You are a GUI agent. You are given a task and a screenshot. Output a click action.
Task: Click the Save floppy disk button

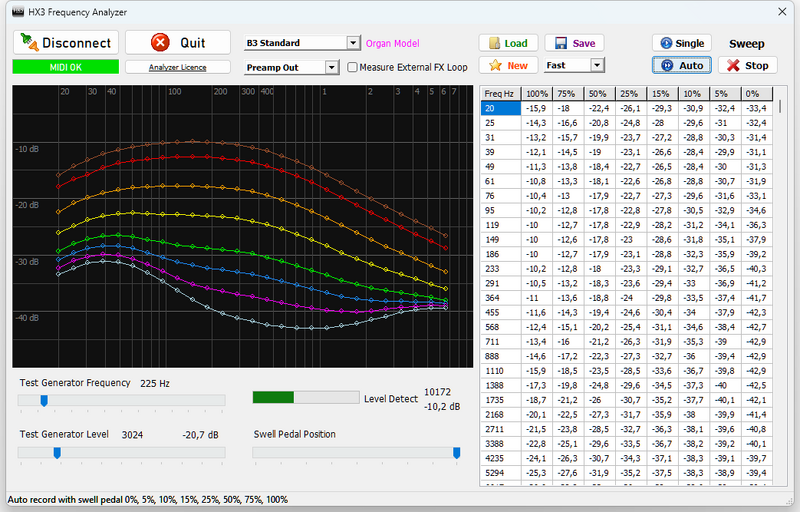[x=574, y=43]
